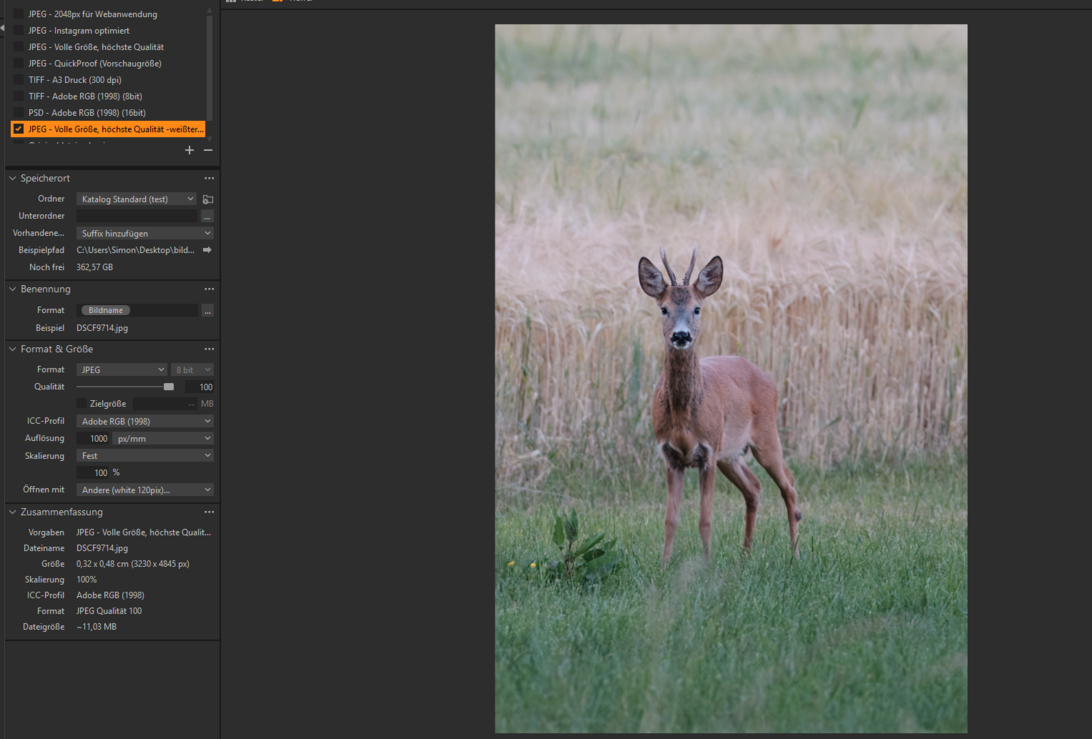Enable the Zielgröße checkbox
The height and width of the screenshot is (739, 1092).
(x=82, y=404)
